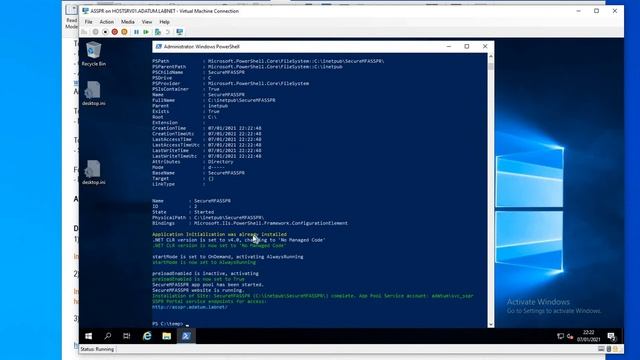The height and width of the screenshot is (360, 640).
Task: Click the keyboard status icon in VM status bar
Action: 601,349
